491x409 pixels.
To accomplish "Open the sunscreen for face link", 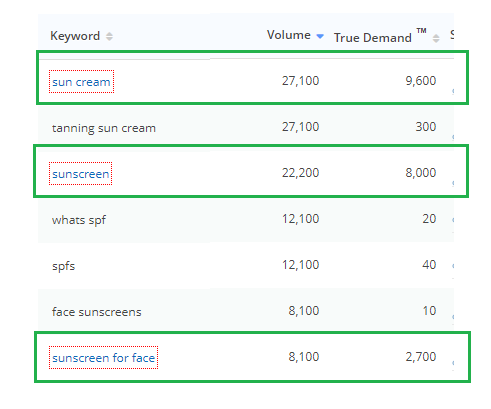I will pyautogui.click(x=103, y=358).
